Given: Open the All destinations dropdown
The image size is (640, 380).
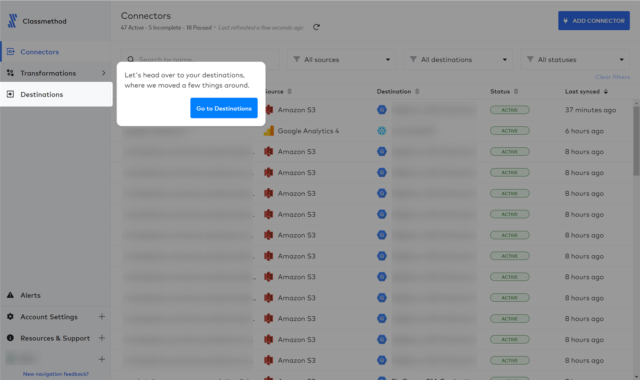Looking at the screenshot, I should pos(458,60).
